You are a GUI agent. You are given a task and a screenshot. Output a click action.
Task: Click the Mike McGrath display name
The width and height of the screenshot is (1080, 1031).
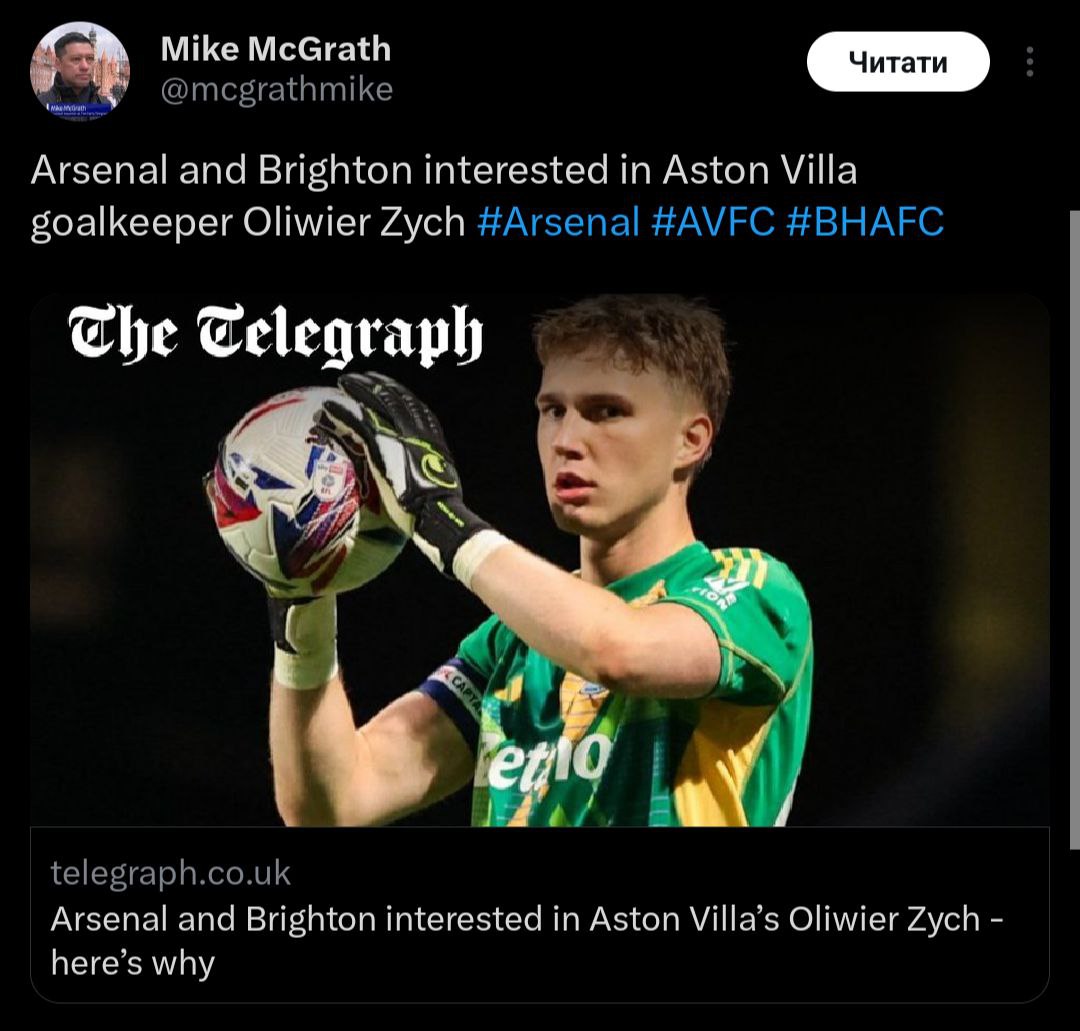(x=275, y=48)
